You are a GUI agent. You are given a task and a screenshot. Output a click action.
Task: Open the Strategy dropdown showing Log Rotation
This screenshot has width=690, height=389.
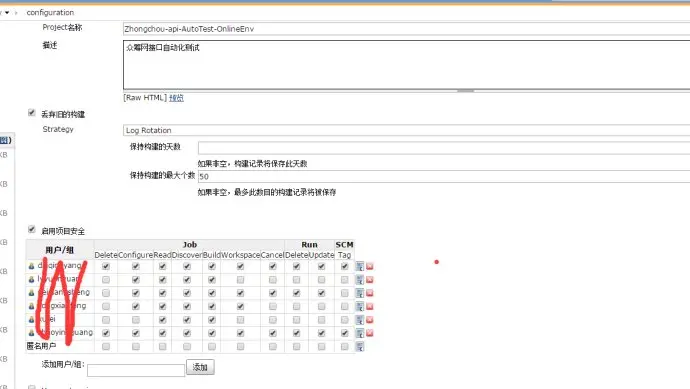pos(407,130)
